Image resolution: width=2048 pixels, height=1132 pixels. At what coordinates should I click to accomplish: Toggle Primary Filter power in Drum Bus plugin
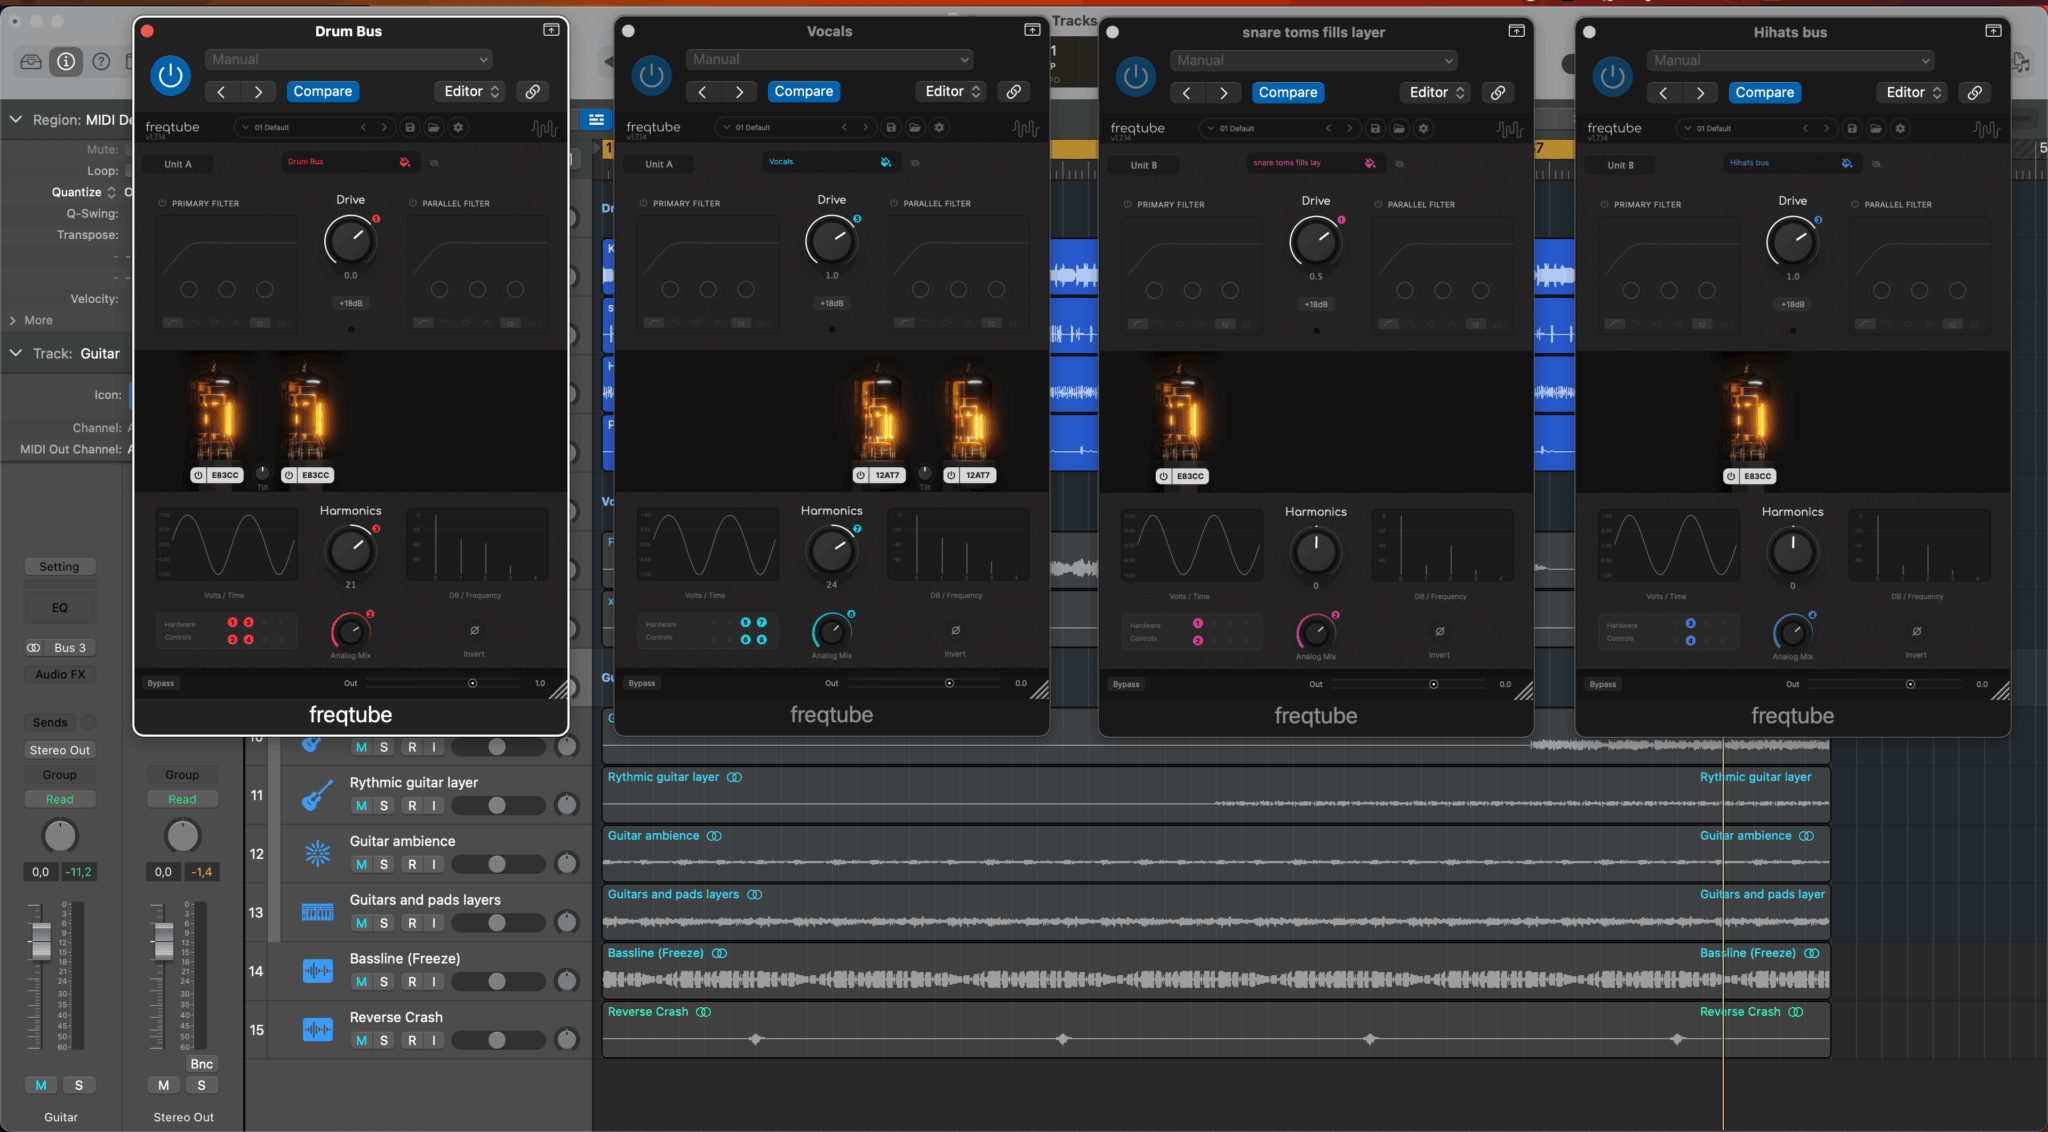[162, 203]
